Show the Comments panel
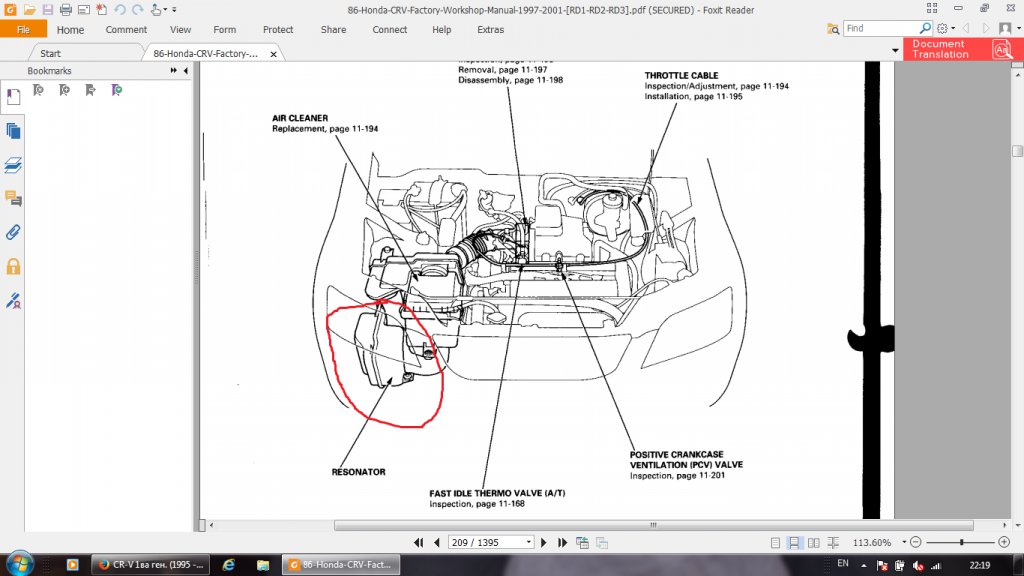Screen dimensions: 1024x576 pyautogui.click(x=13, y=198)
